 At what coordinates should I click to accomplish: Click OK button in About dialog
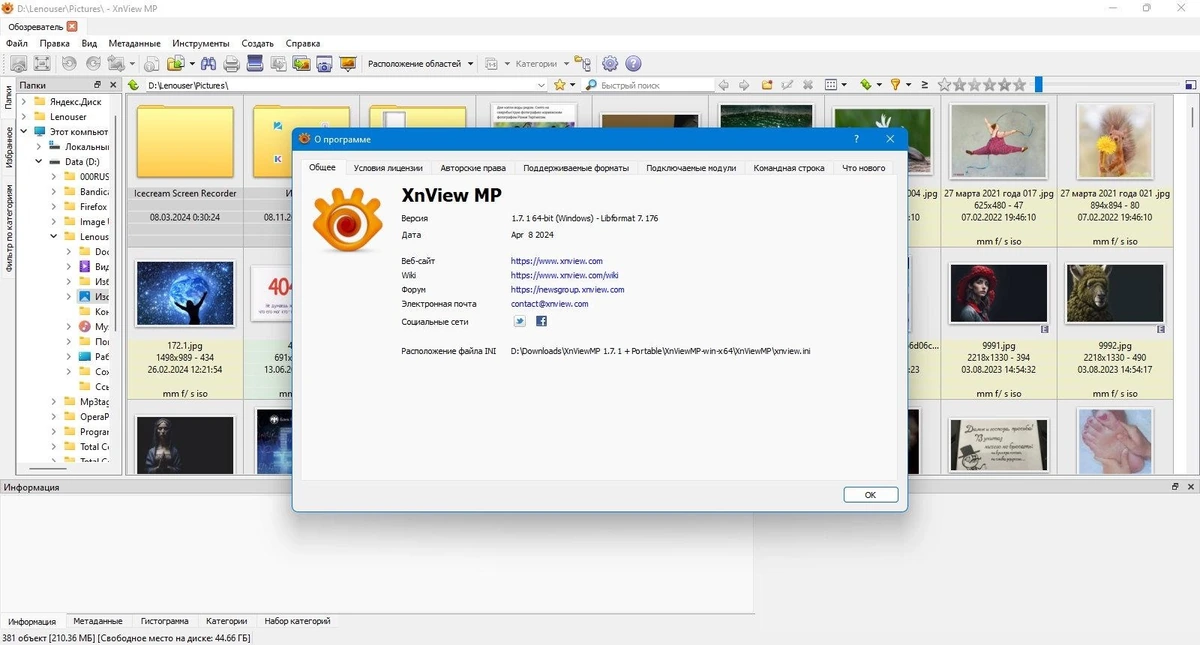(x=870, y=495)
